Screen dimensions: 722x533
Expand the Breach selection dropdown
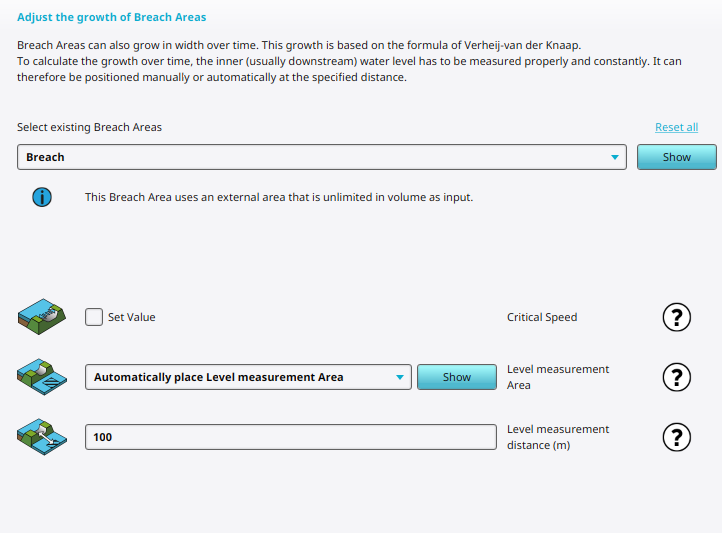pyautogui.click(x=615, y=157)
